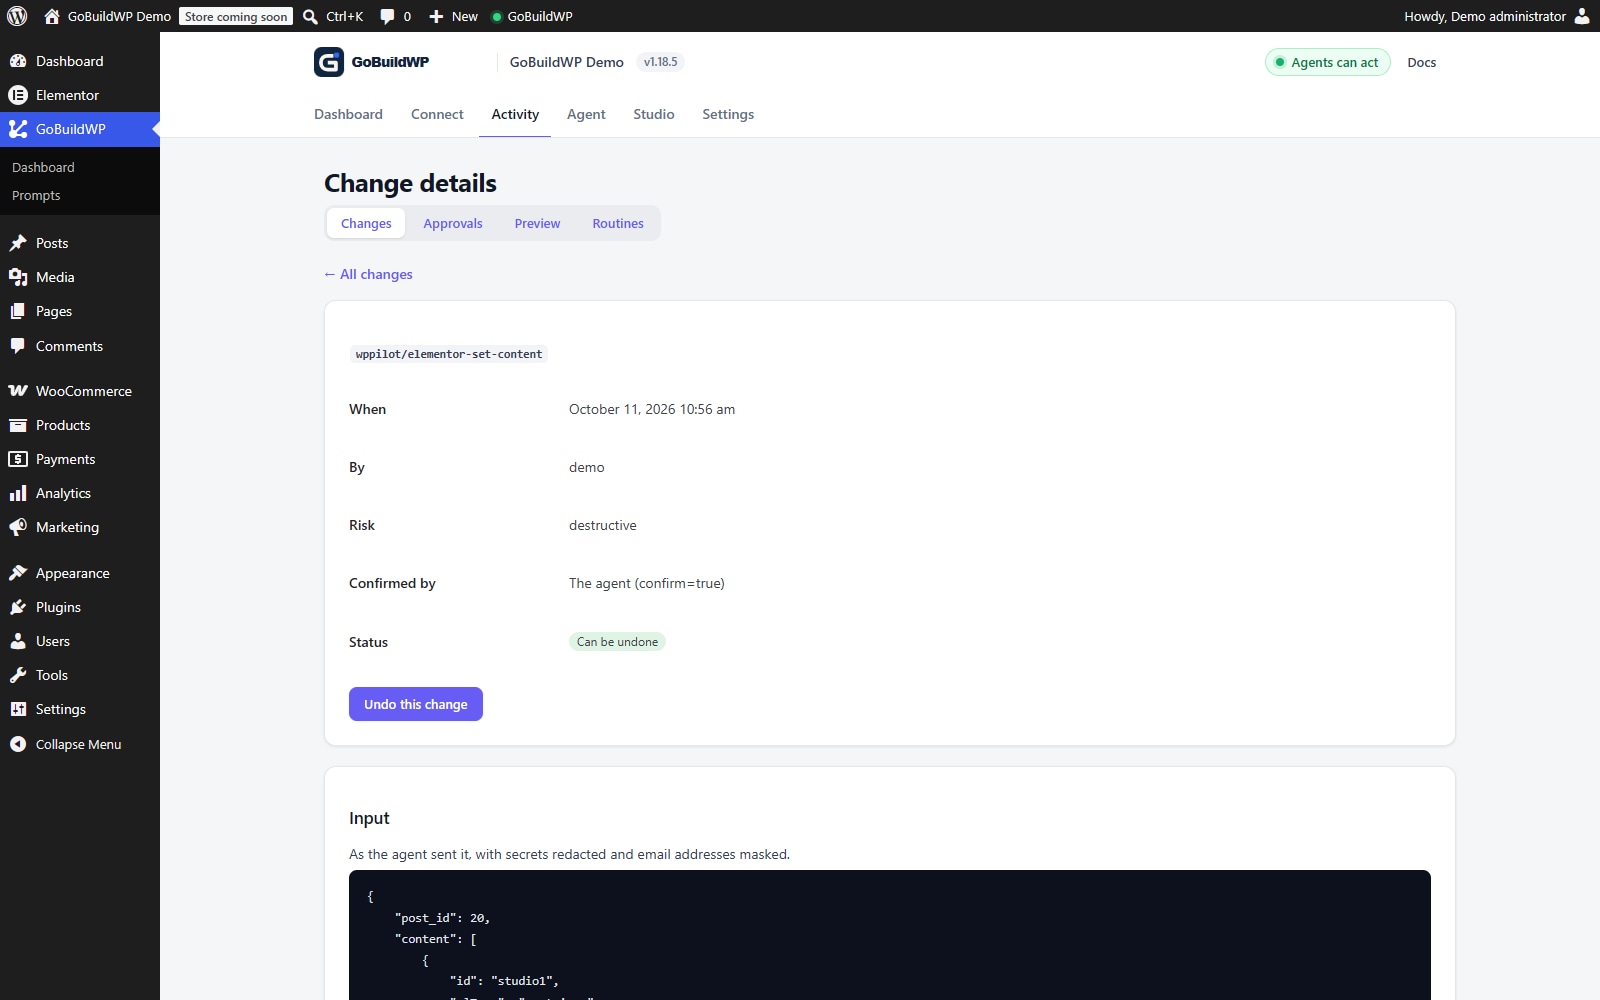The width and height of the screenshot is (1600, 1000).
Task: Click the Analytics bar chart icon
Action: (x=18, y=493)
